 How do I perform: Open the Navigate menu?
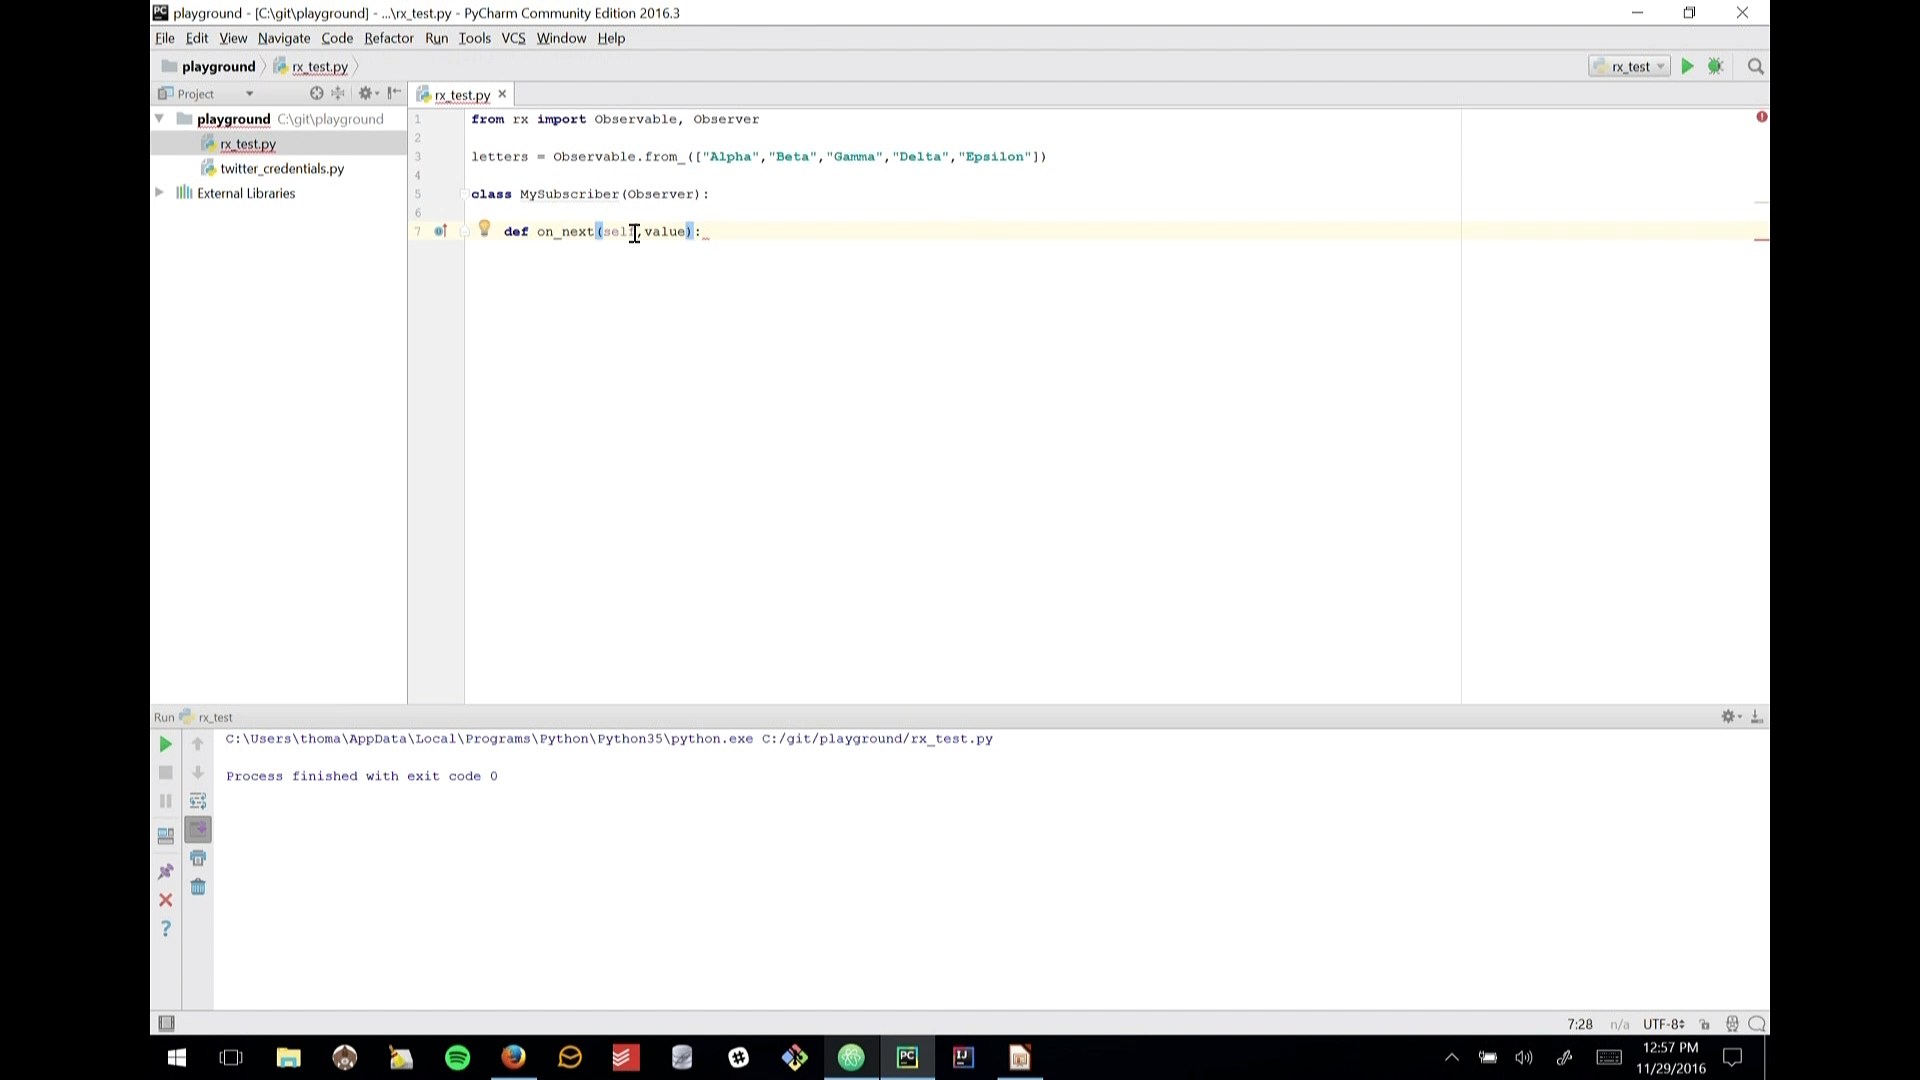tap(284, 38)
